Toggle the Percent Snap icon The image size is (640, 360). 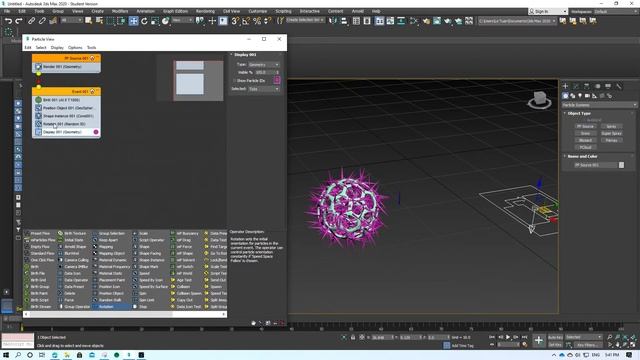[x=257, y=20]
